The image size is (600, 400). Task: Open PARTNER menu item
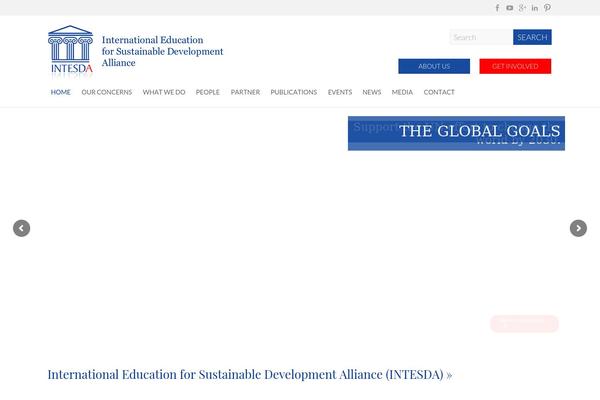coord(245,92)
